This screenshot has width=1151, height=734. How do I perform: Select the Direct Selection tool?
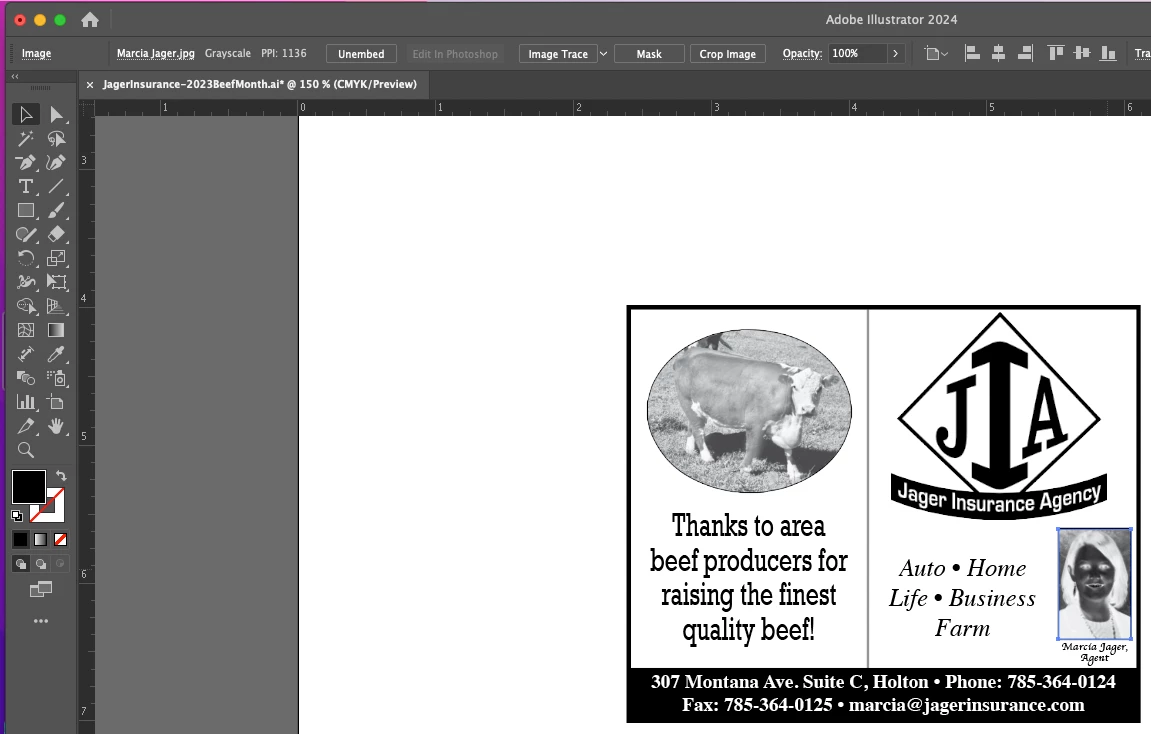pos(56,115)
